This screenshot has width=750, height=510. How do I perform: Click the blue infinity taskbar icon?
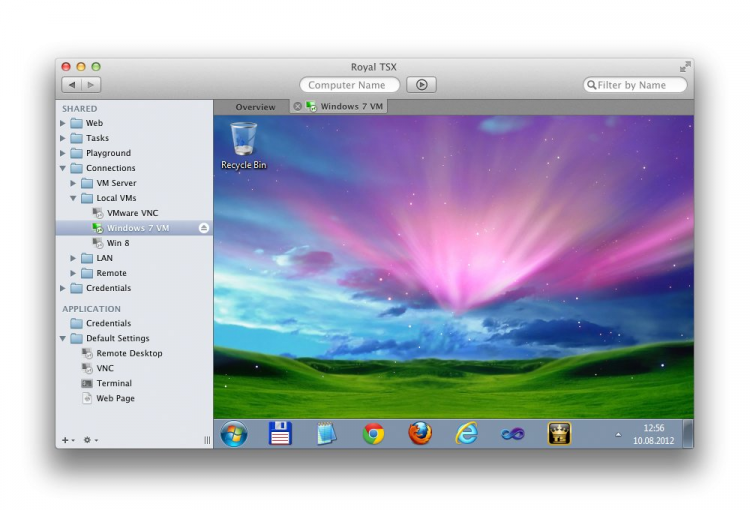tap(513, 434)
